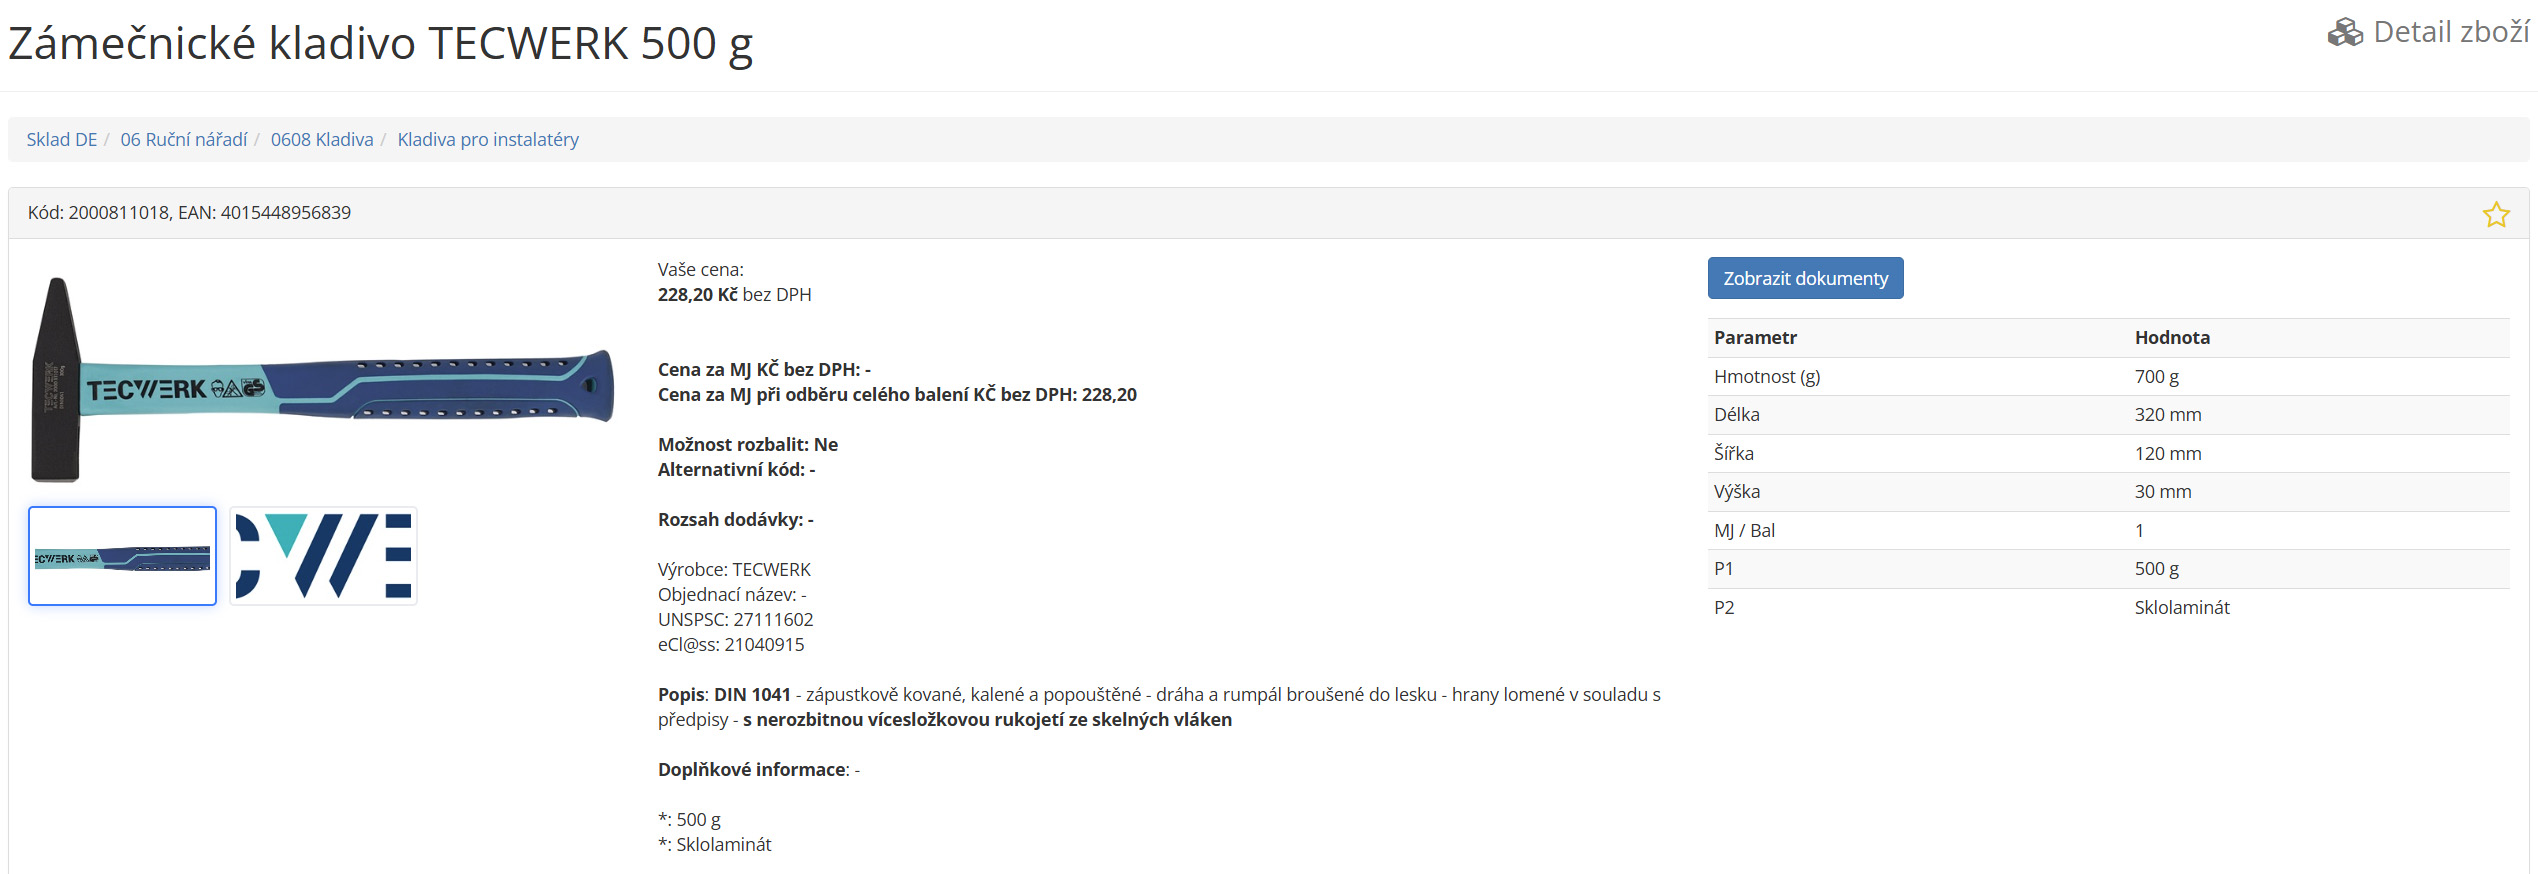Open Kladiva pro instalatéry category link
Screen dimensions: 2538x874
click(488, 140)
